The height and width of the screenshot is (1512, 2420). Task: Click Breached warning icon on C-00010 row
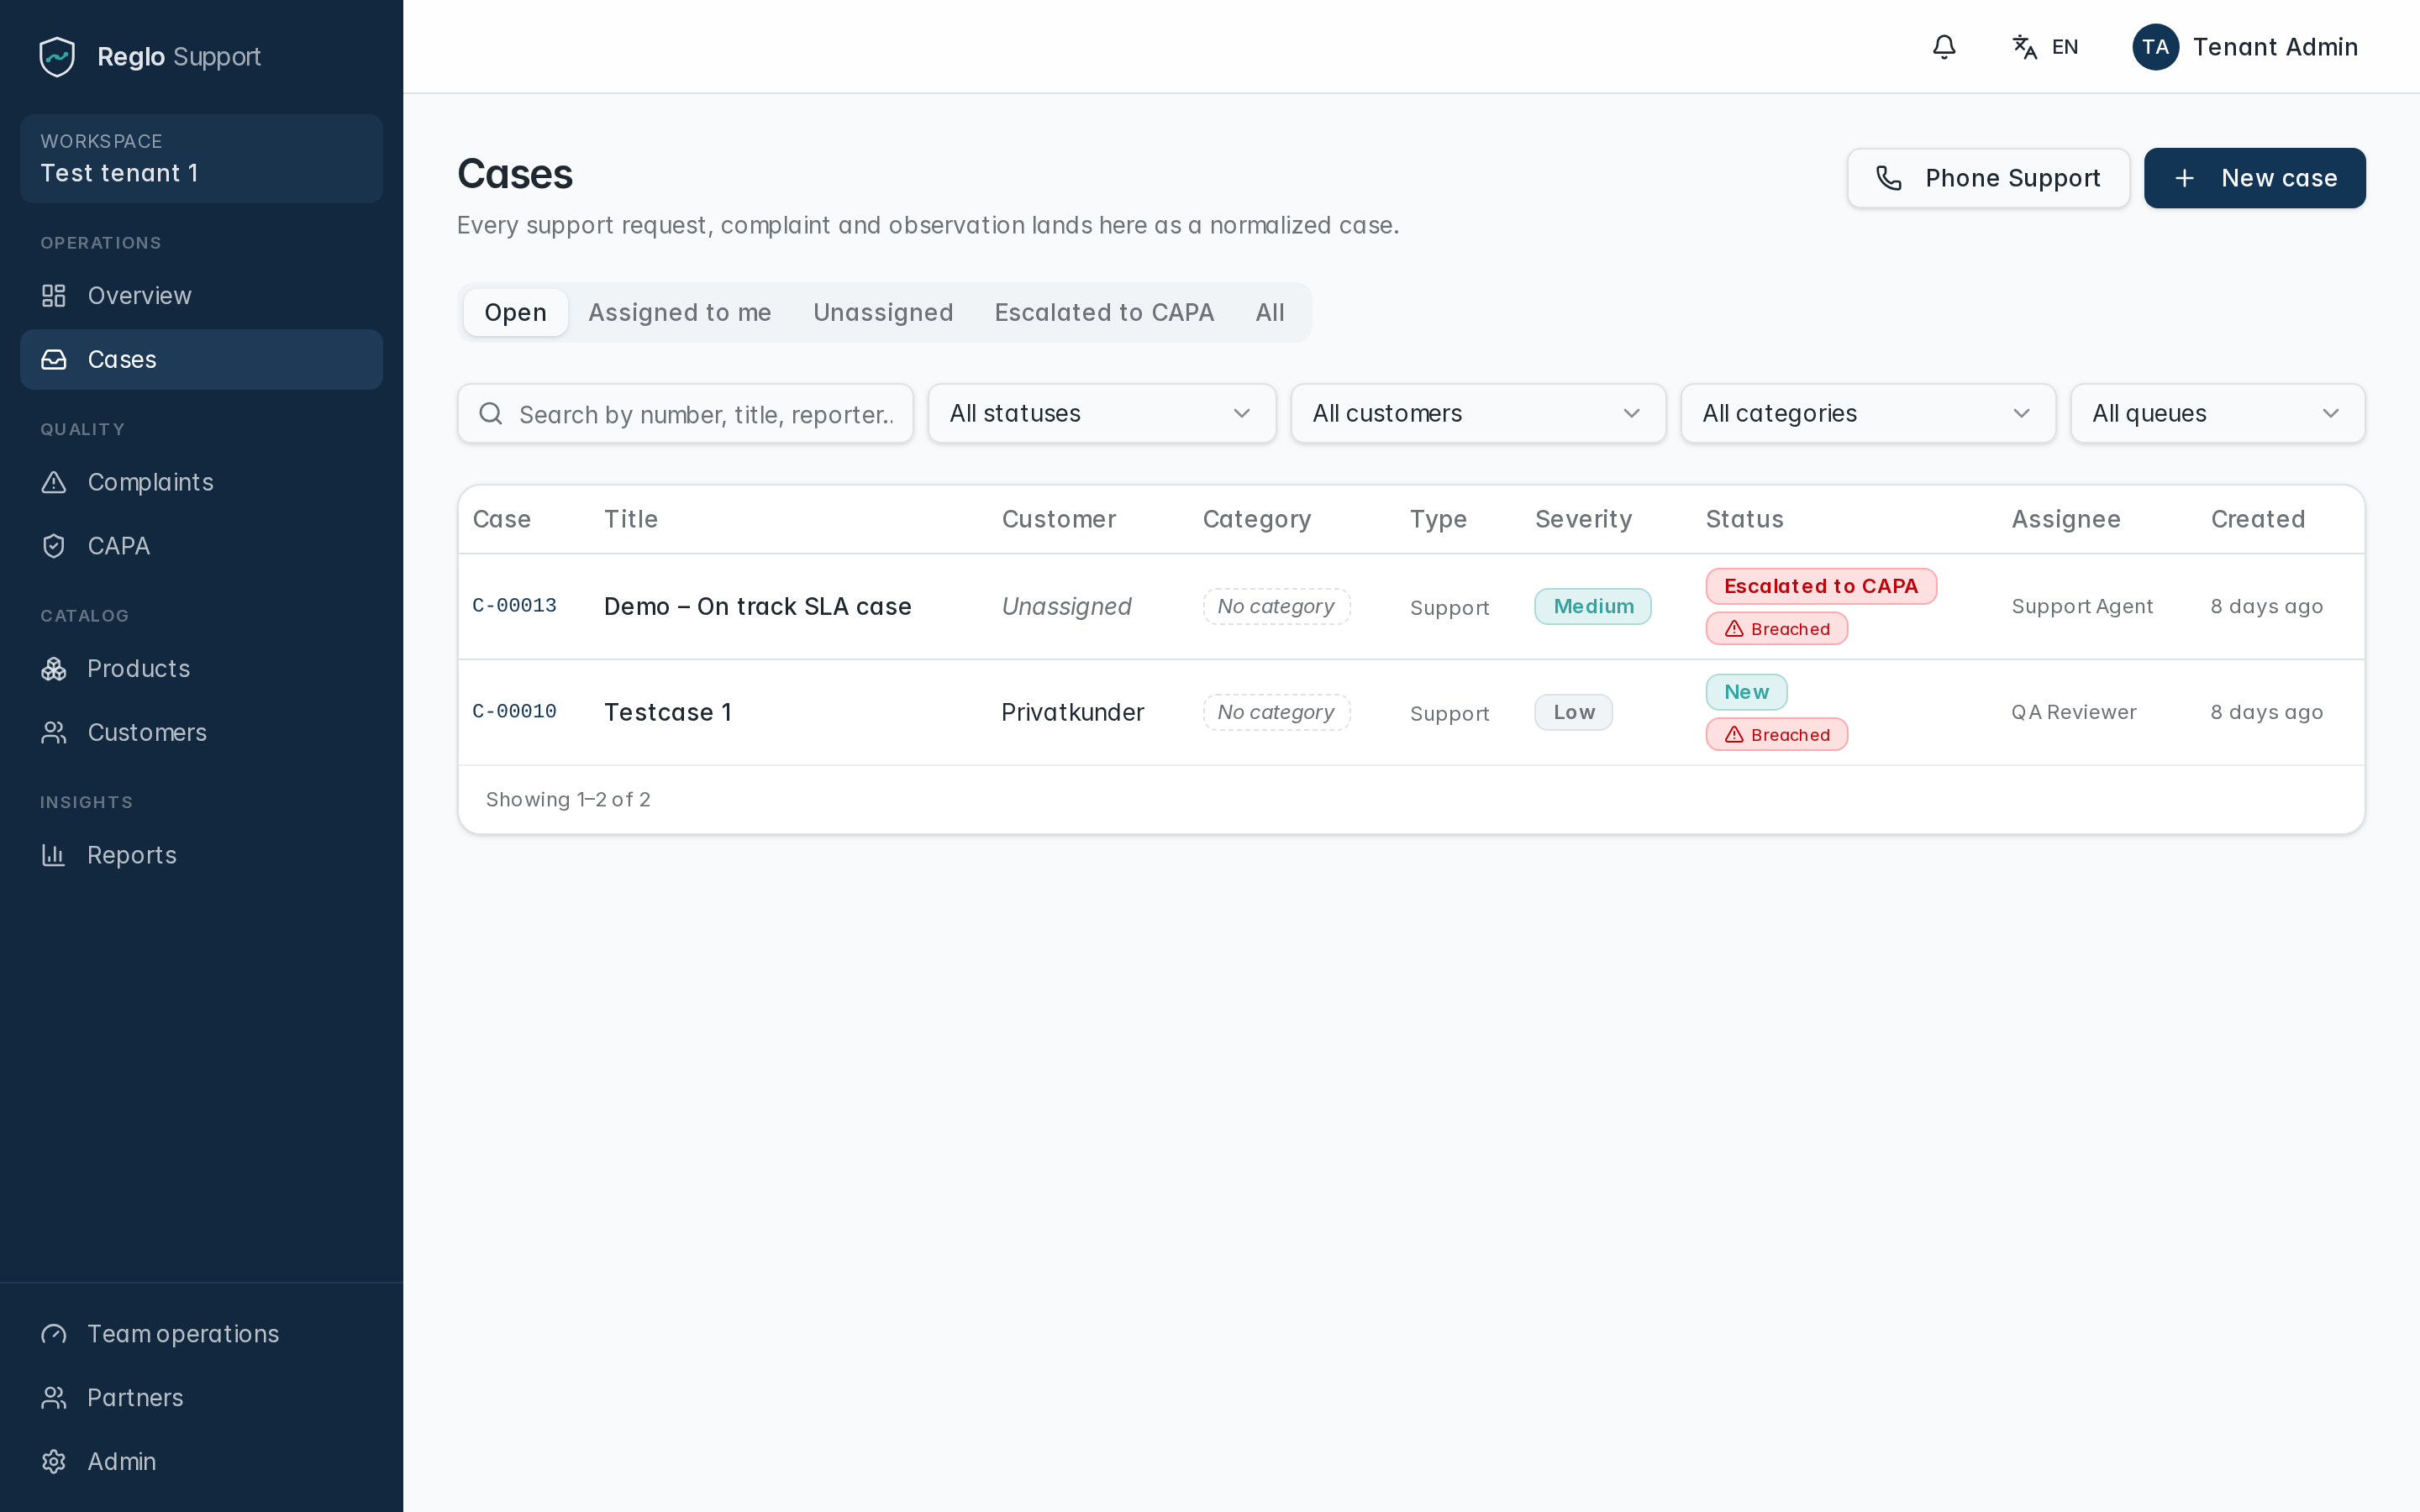1734,735
